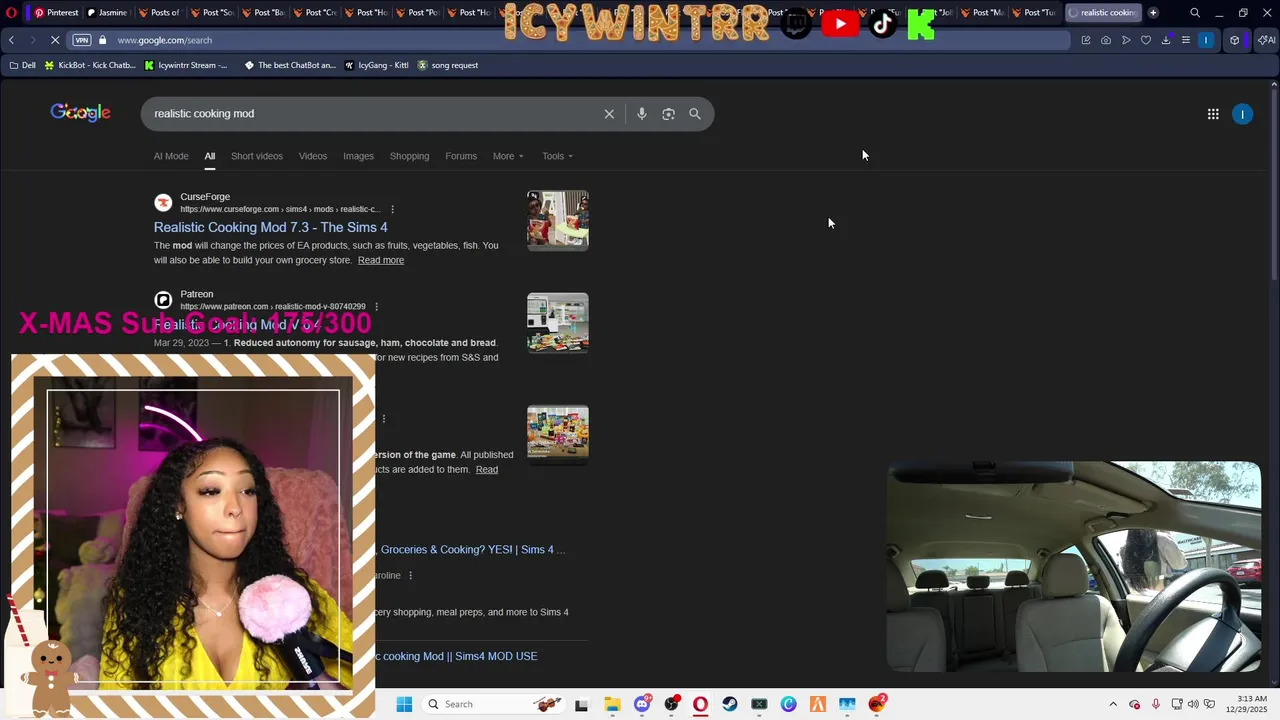The width and height of the screenshot is (1280, 720).
Task: Open Task View on the taskbar
Action: (x=581, y=704)
